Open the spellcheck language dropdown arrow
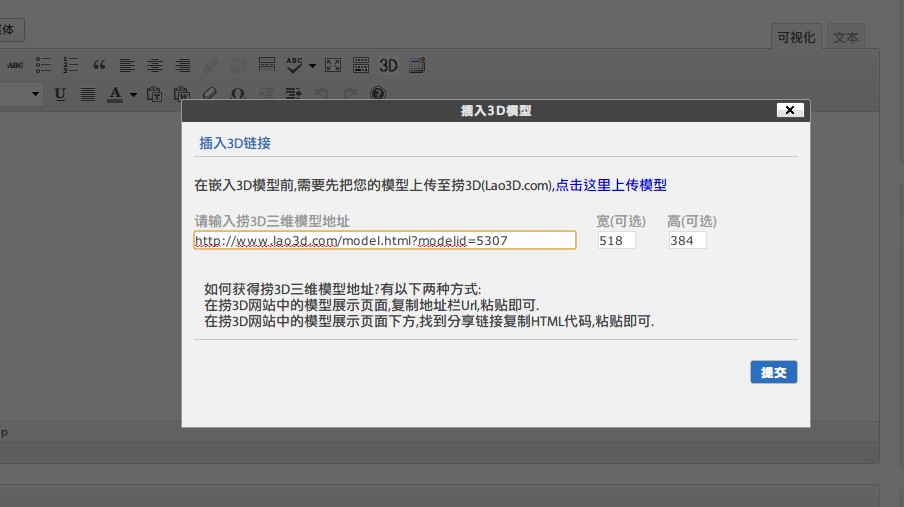 point(312,66)
